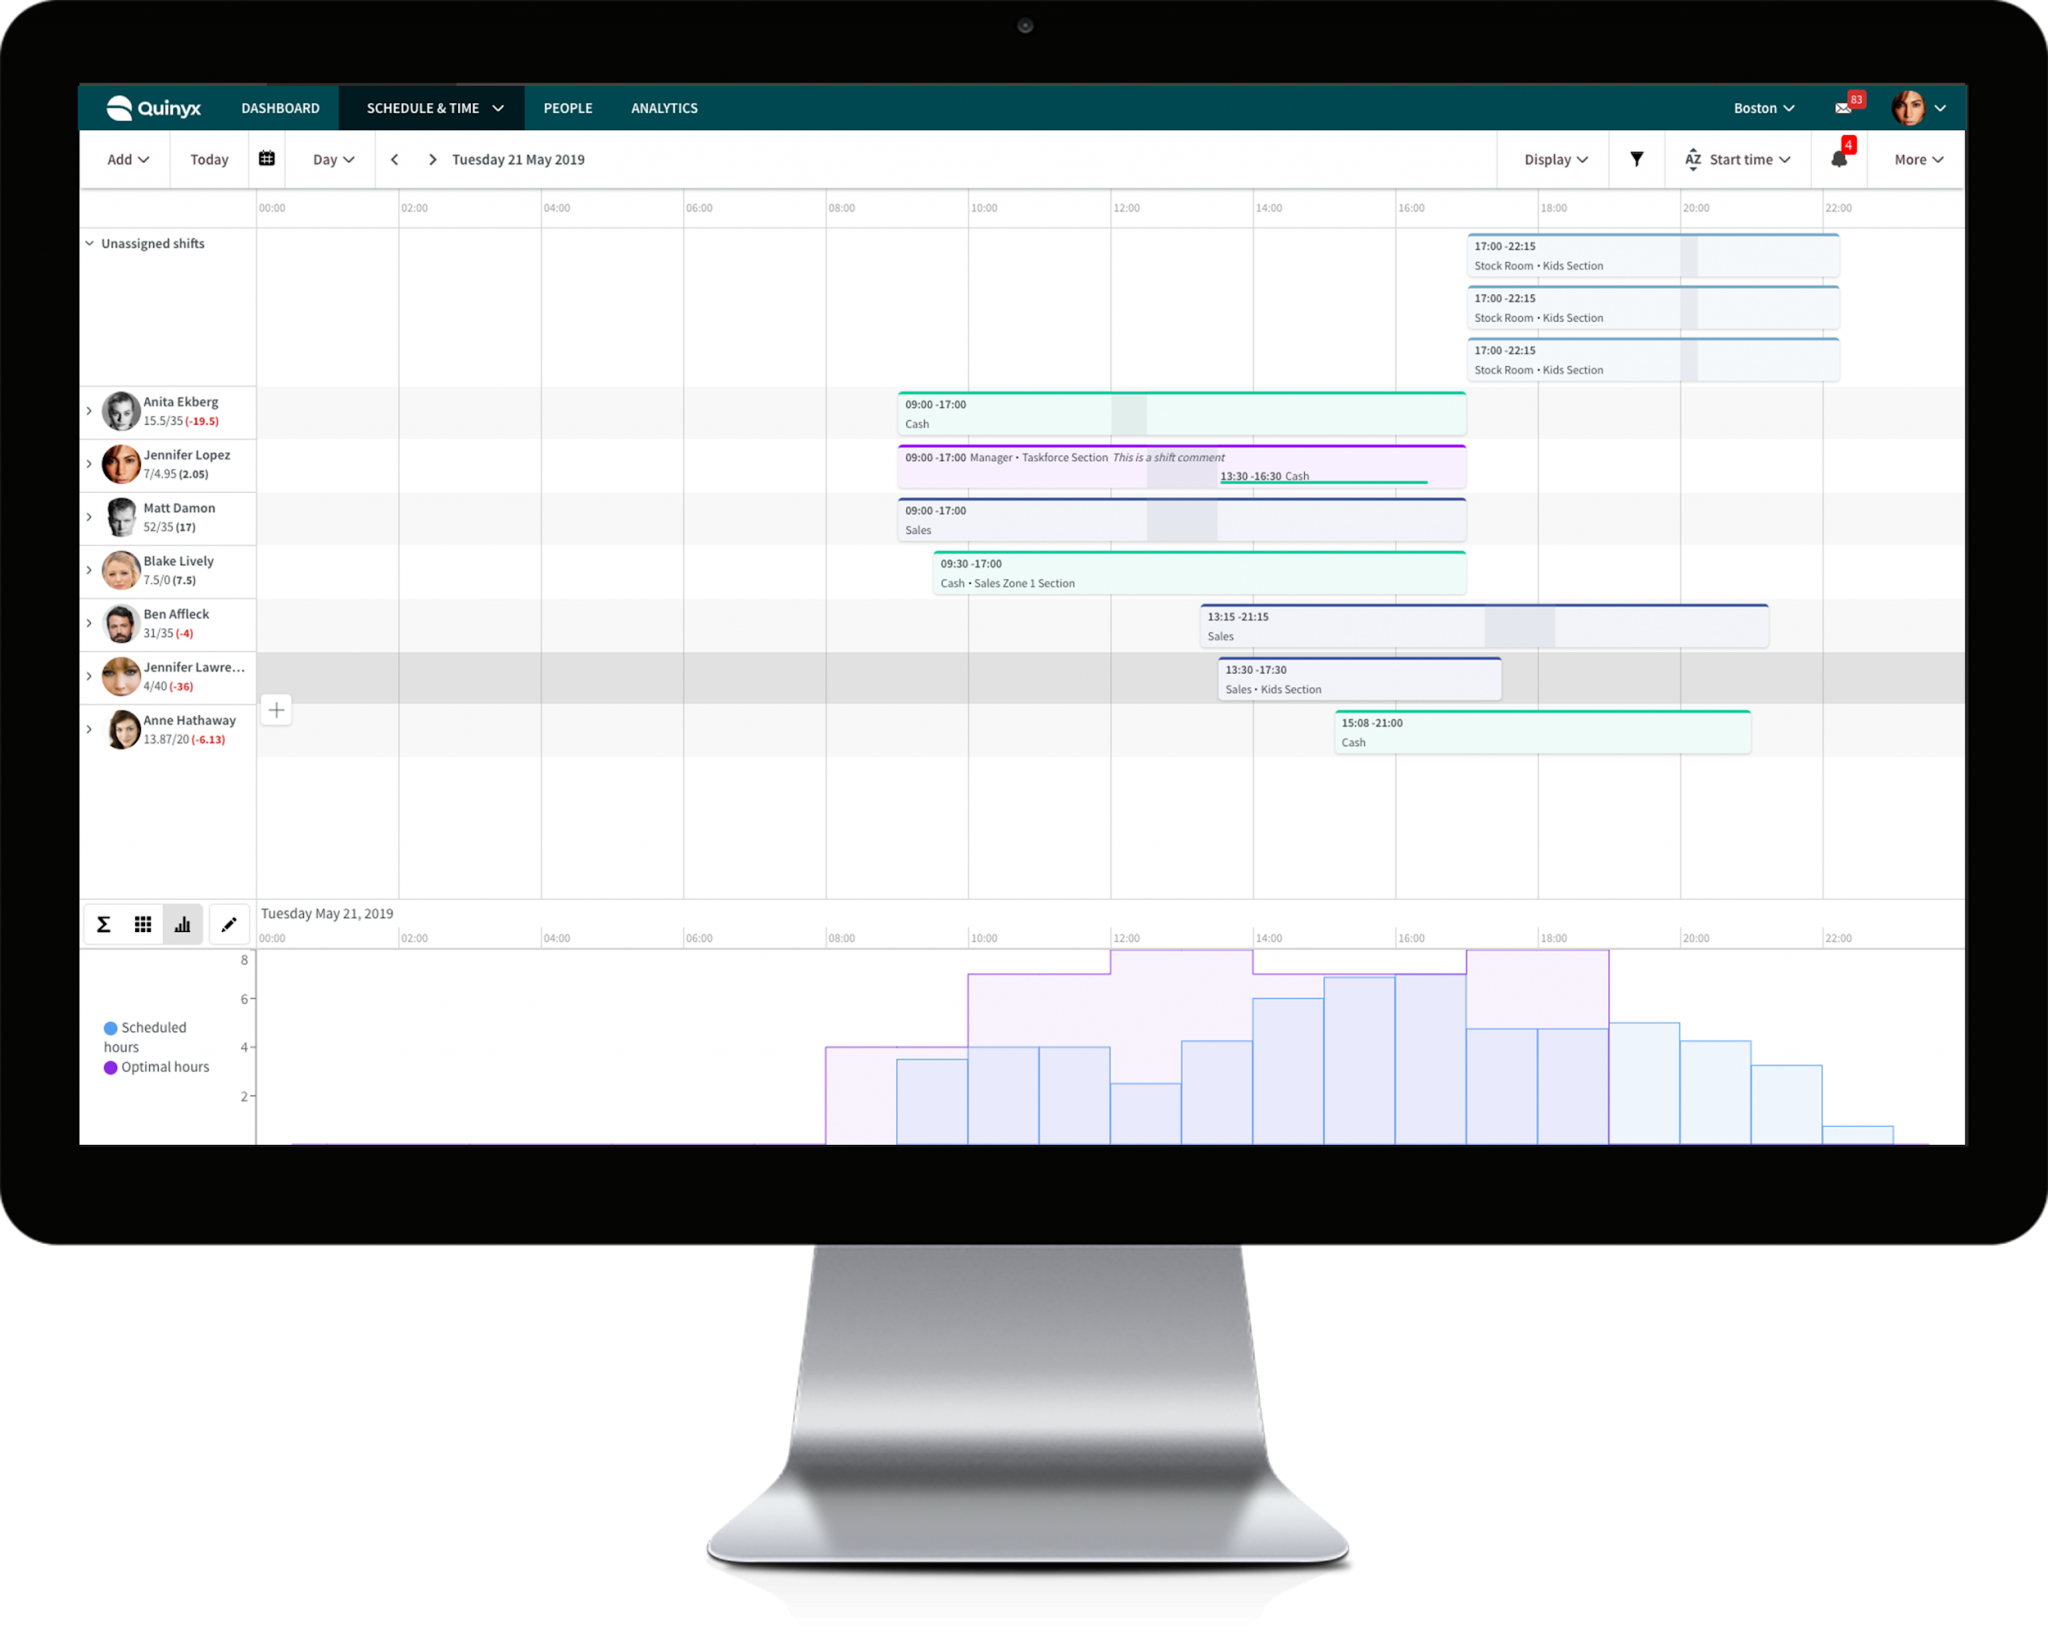
Task: Open the calendar date picker icon
Action: 267,159
